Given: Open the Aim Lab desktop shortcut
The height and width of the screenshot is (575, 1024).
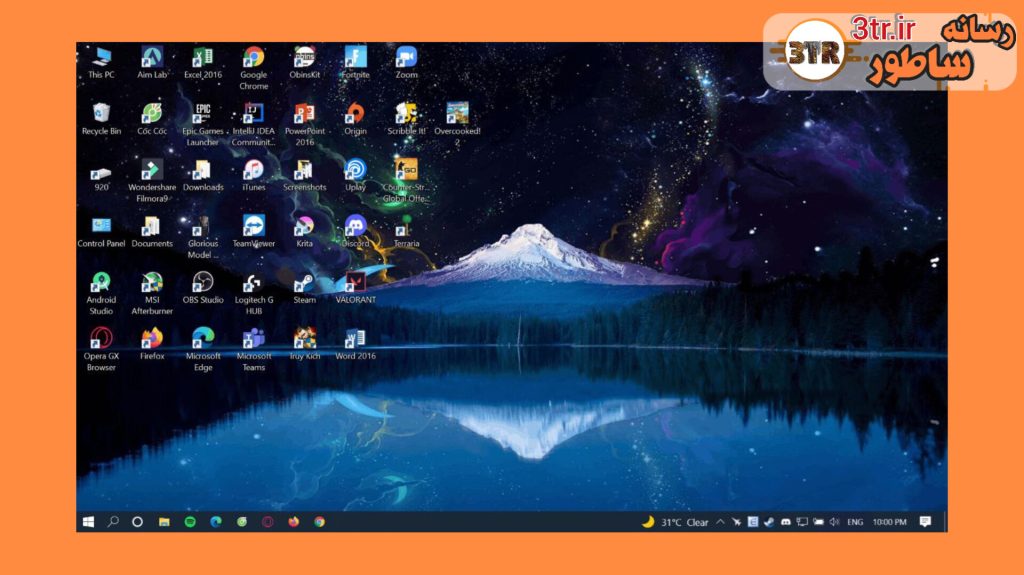Looking at the screenshot, I should coord(152,58).
